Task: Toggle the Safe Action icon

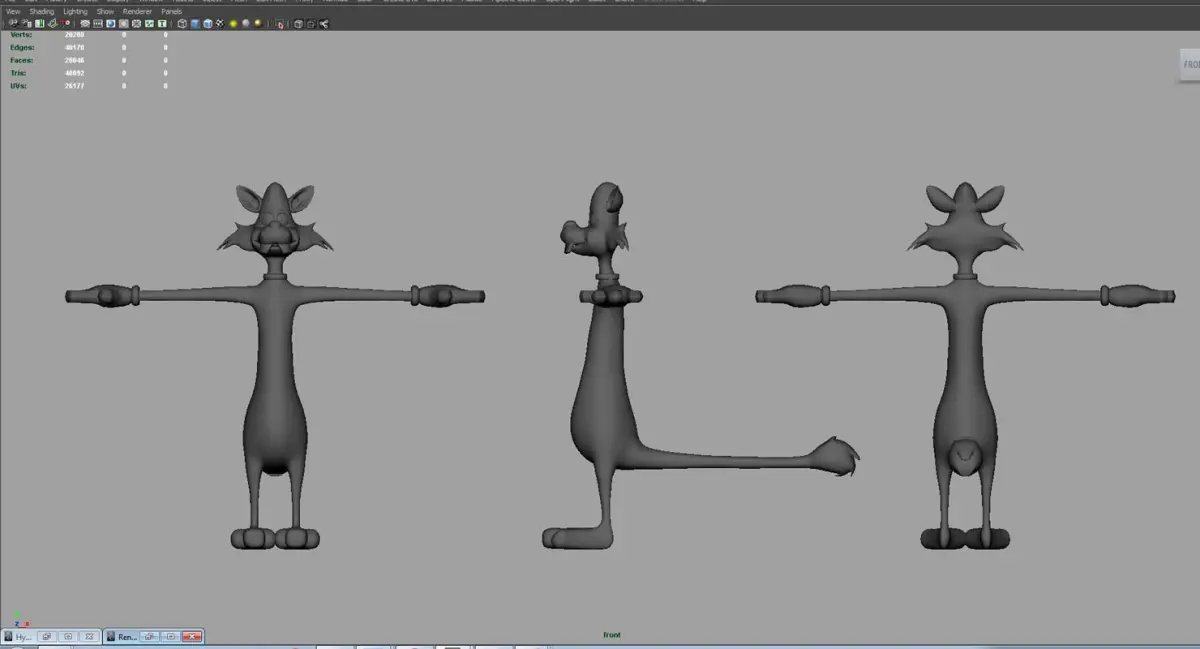Action: tap(149, 24)
